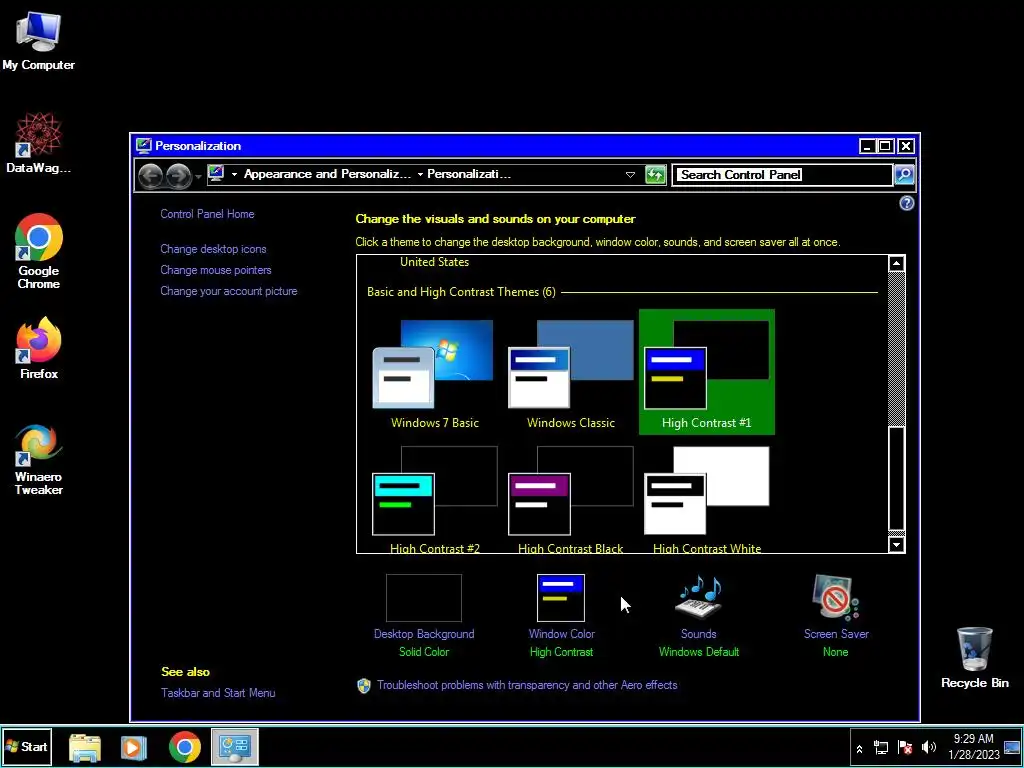
Task: Open Winaero Tweaker desktop shortcut
Action: (x=39, y=459)
